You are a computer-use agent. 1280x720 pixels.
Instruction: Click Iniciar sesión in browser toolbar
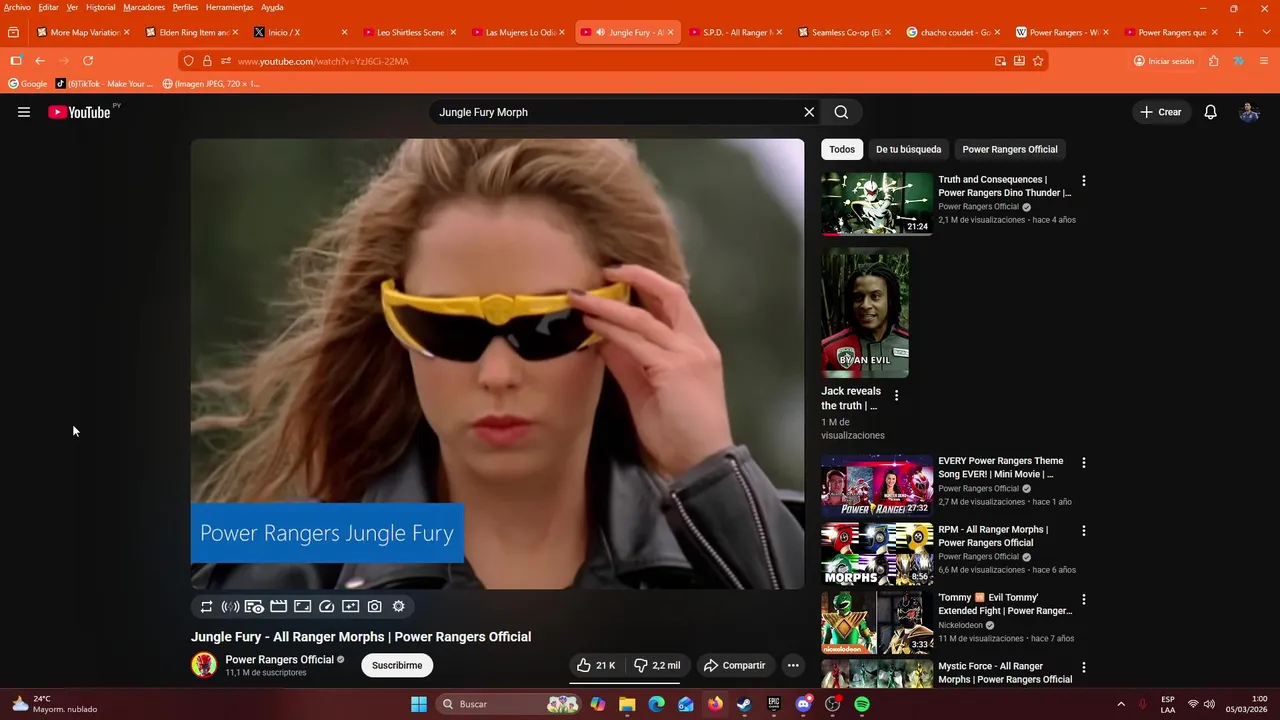(x=1164, y=61)
